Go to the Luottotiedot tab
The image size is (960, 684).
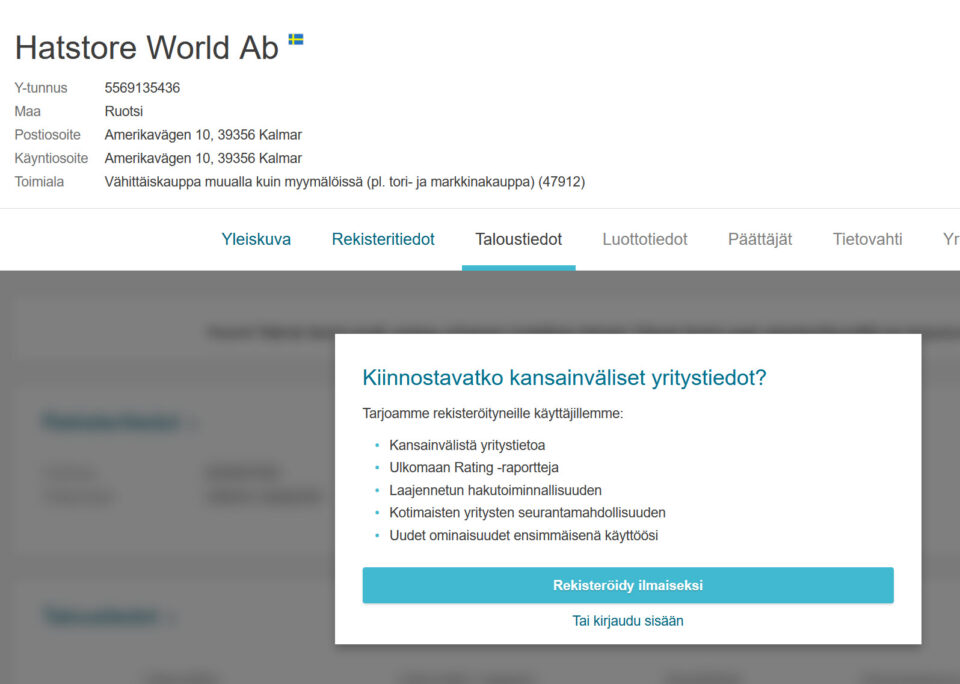pos(645,239)
